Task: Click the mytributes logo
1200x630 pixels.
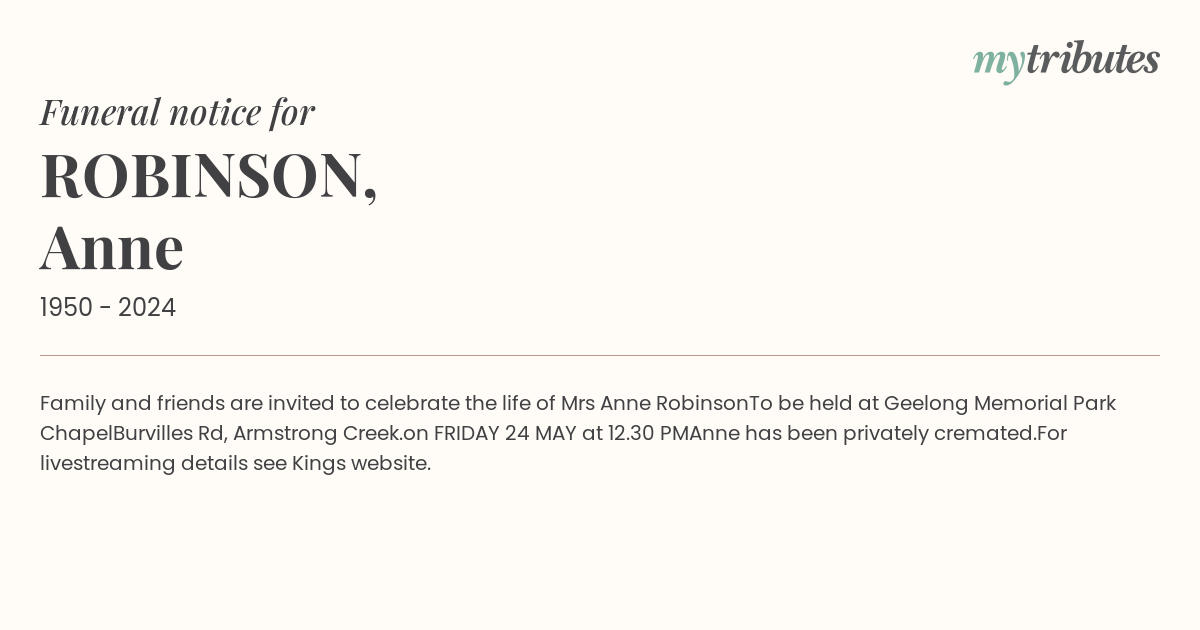Action: (x=1066, y=60)
